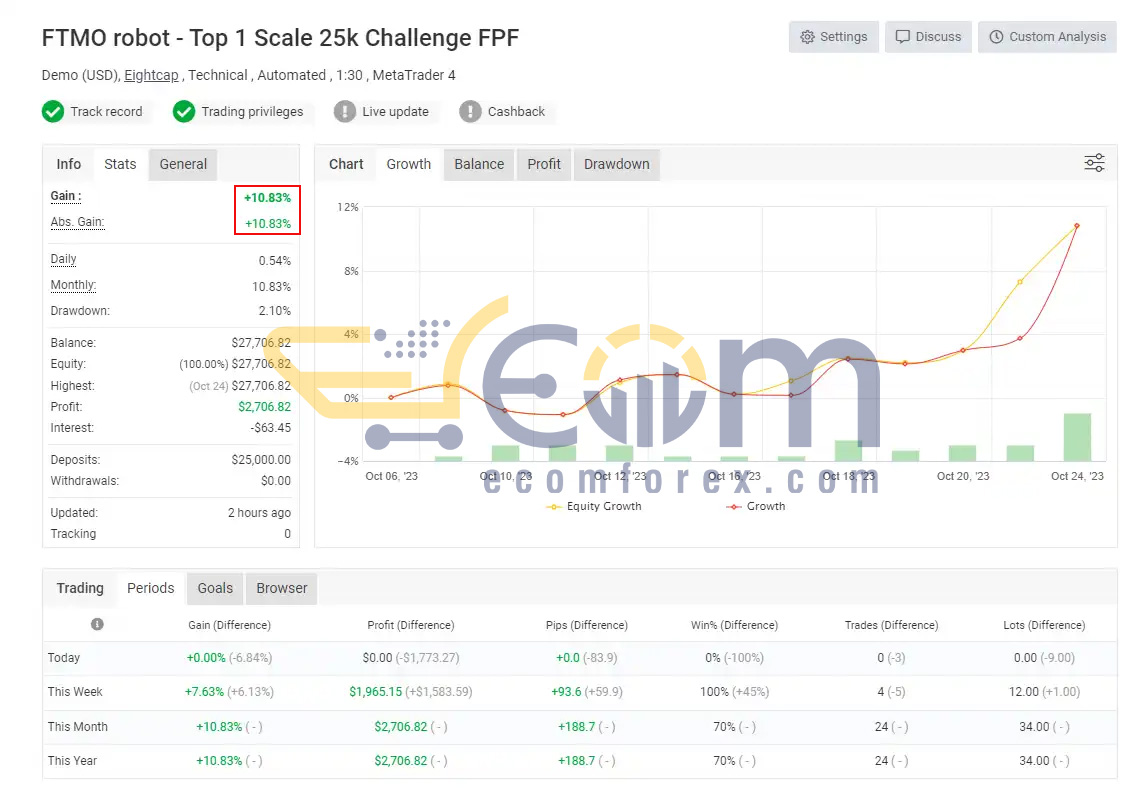The image size is (1144, 788).
Task: Click the This Year row label
Action: 72,761
